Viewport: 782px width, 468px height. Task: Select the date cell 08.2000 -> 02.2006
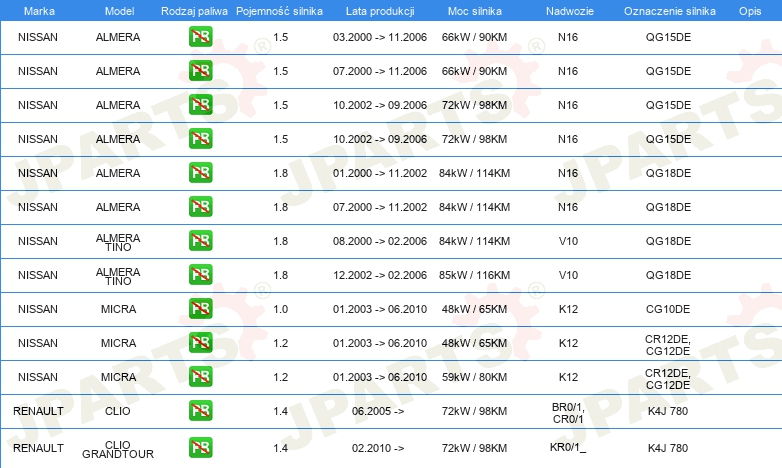click(x=380, y=241)
